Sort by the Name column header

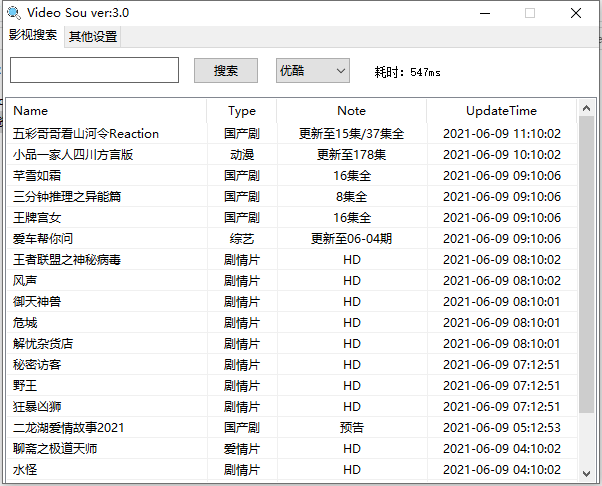[107, 111]
